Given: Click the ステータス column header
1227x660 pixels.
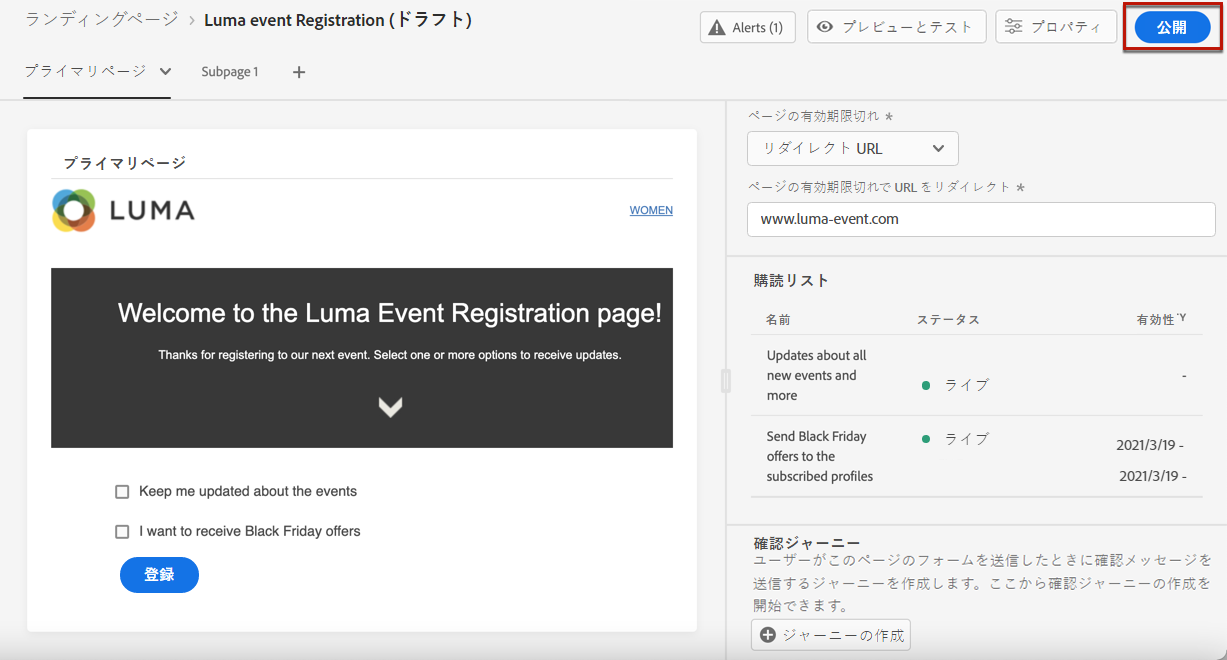Looking at the screenshot, I should click(x=948, y=320).
